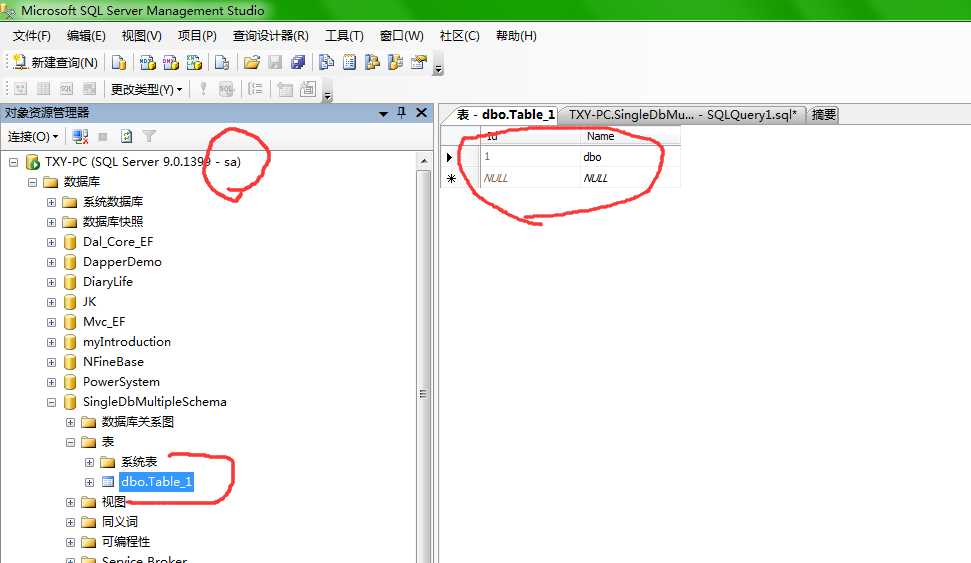971x563 pixels.
Task: Expand the dbo.Table_1 table node
Action: coord(89,482)
